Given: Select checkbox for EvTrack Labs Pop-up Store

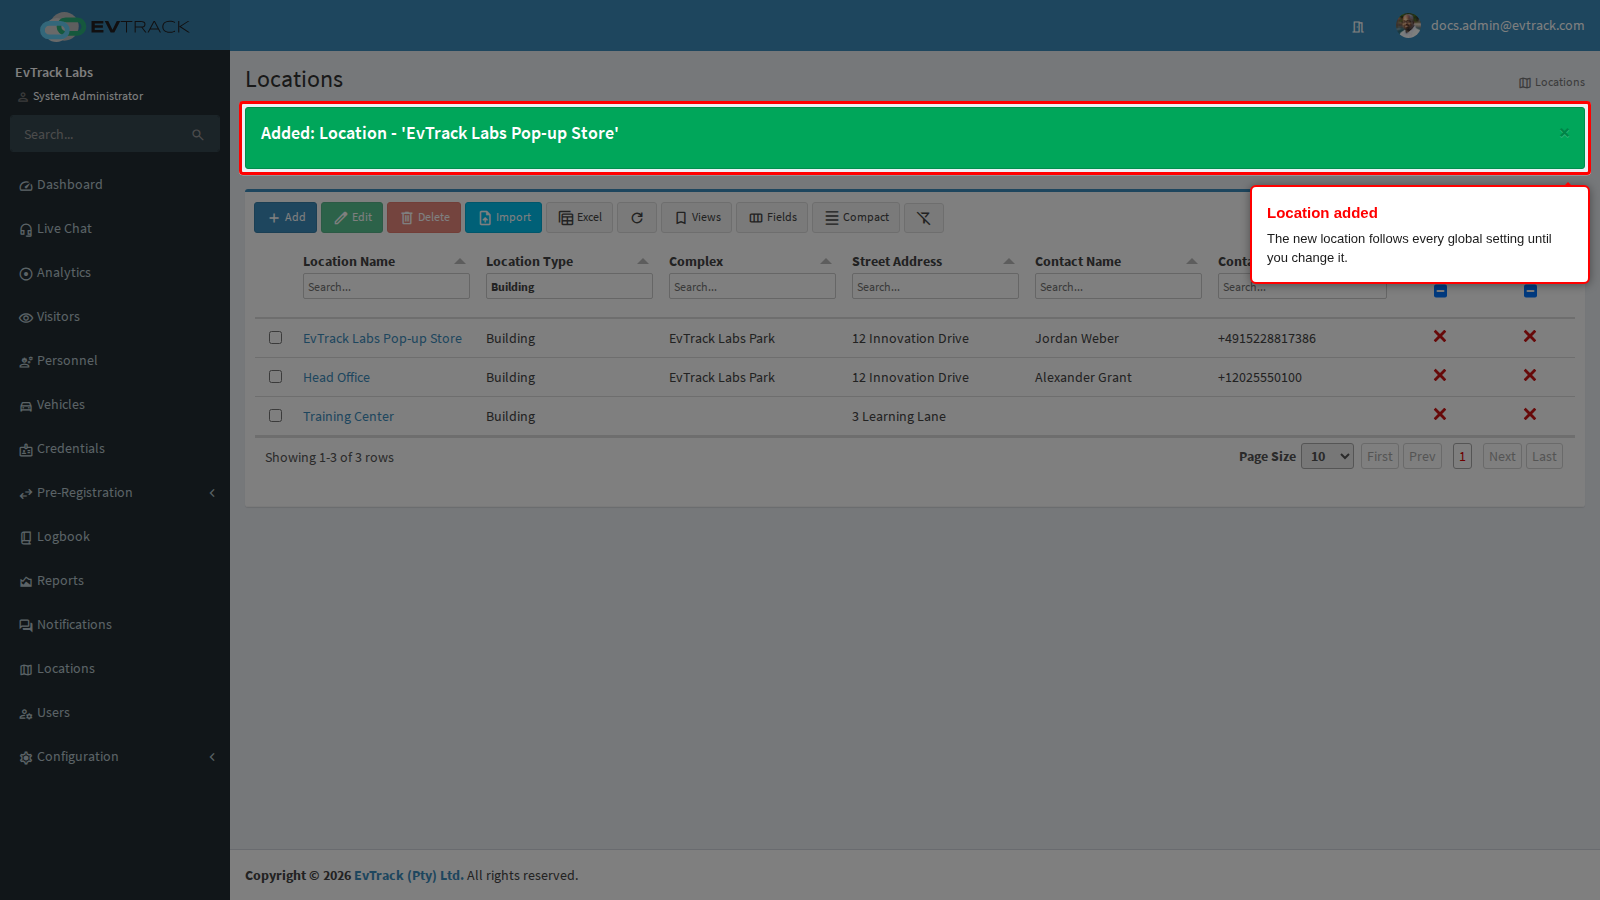Looking at the screenshot, I should click(275, 338).
